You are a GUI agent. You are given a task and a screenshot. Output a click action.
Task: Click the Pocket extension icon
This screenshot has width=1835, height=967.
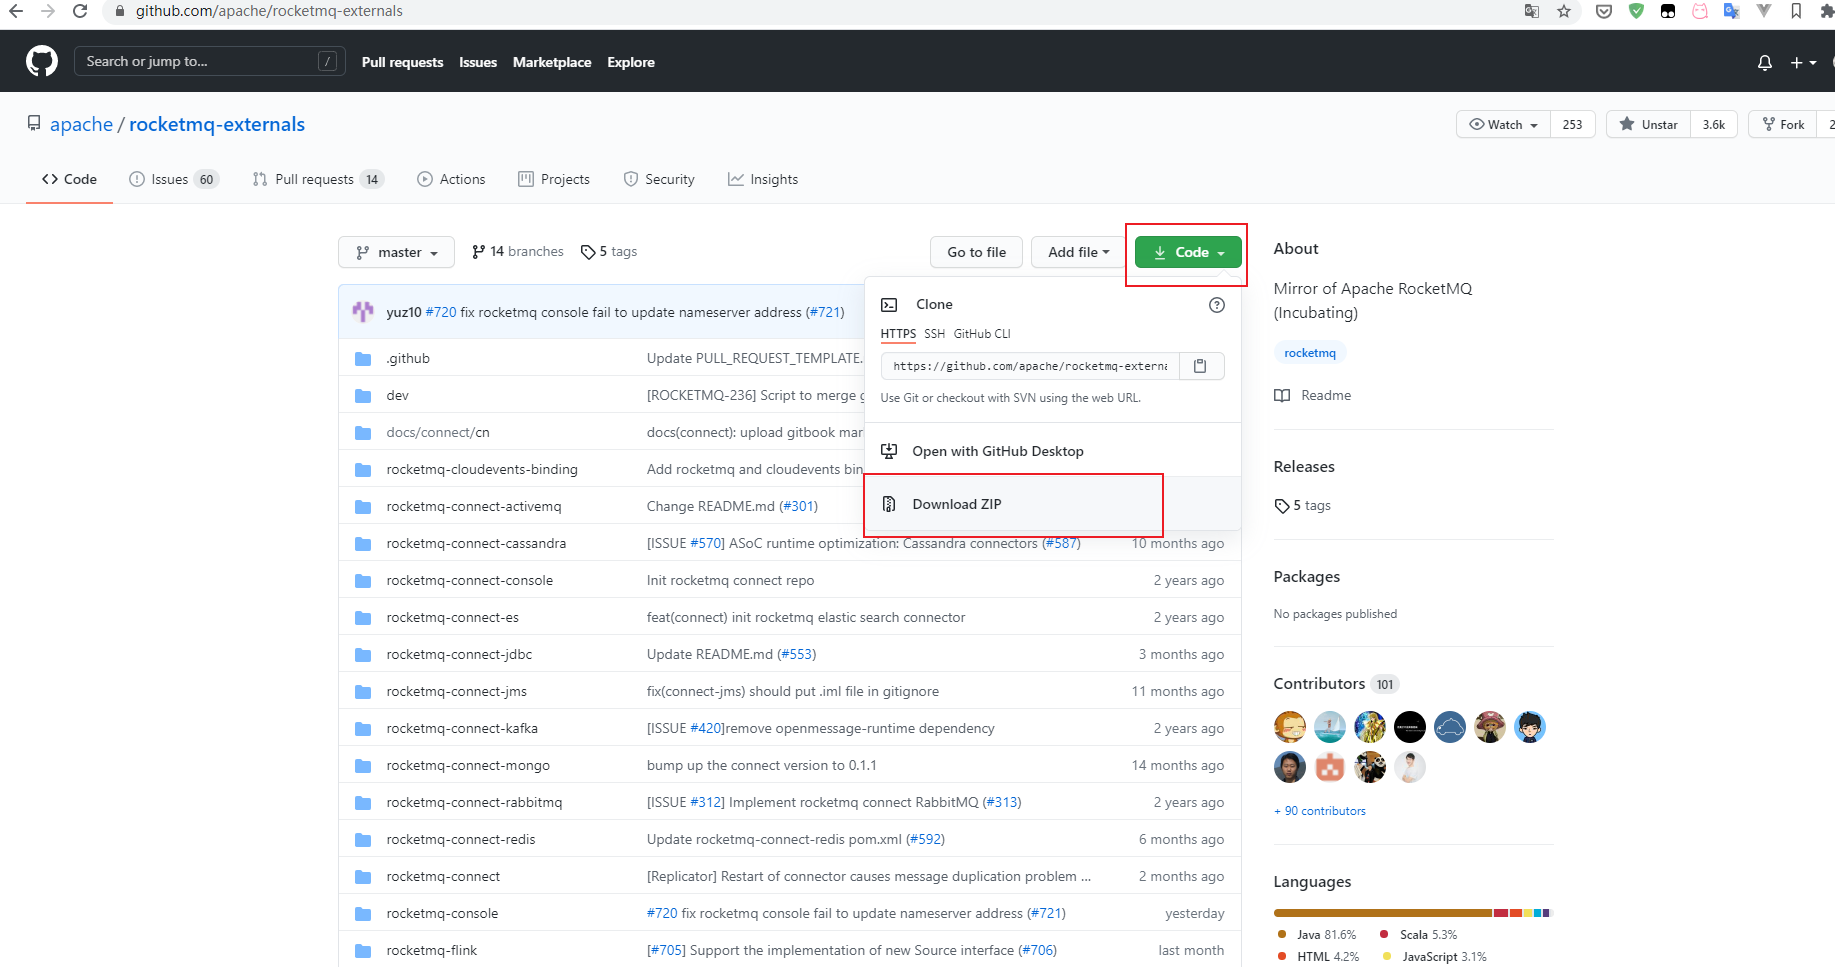[1604, 11]
